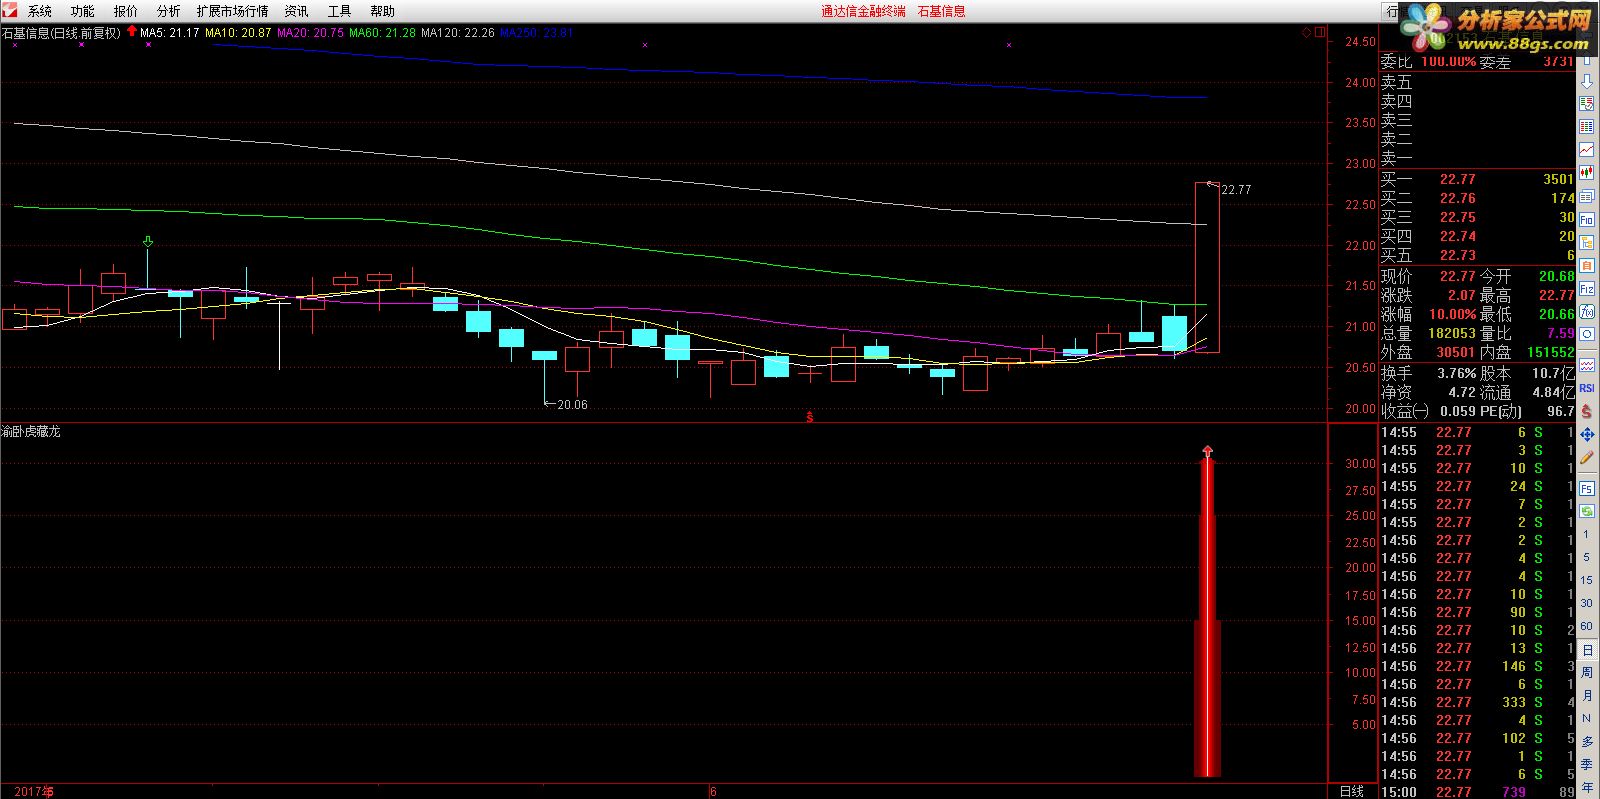
Task: Open the 功能 menu
Action: pos(83,11)
